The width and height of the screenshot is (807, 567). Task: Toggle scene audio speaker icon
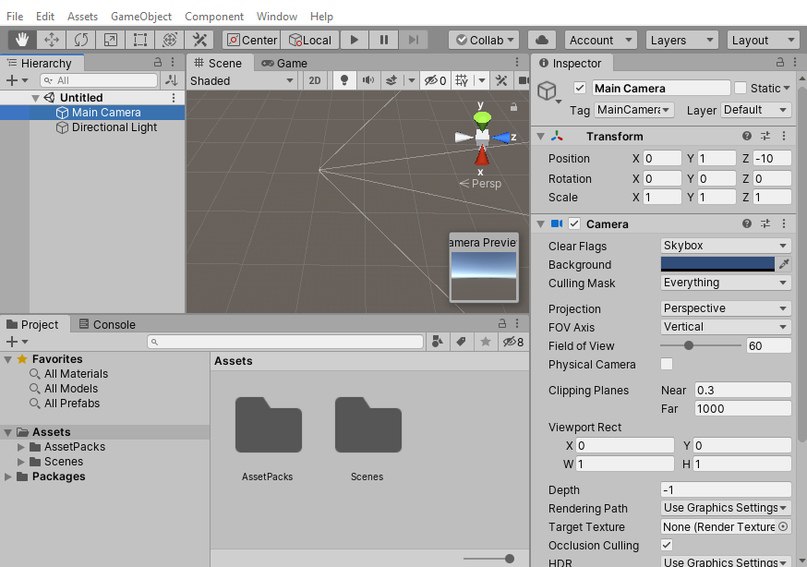point(368,80)
